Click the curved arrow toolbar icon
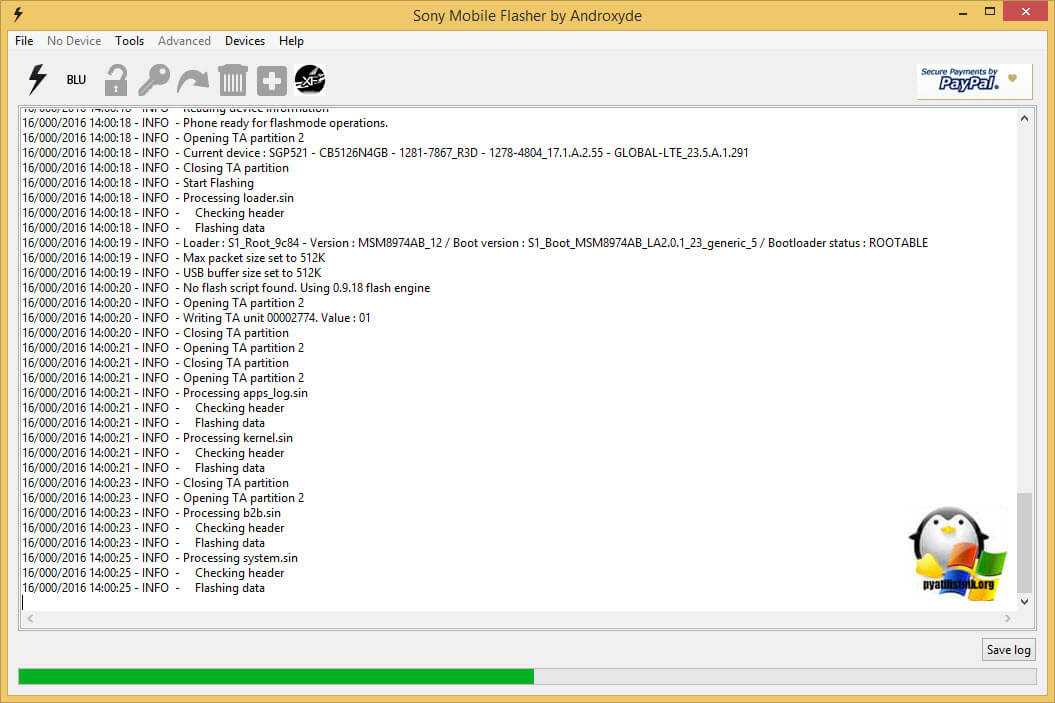Image resolution: width=1055 pixels, height=703 pixels. (x=193, y=80)
